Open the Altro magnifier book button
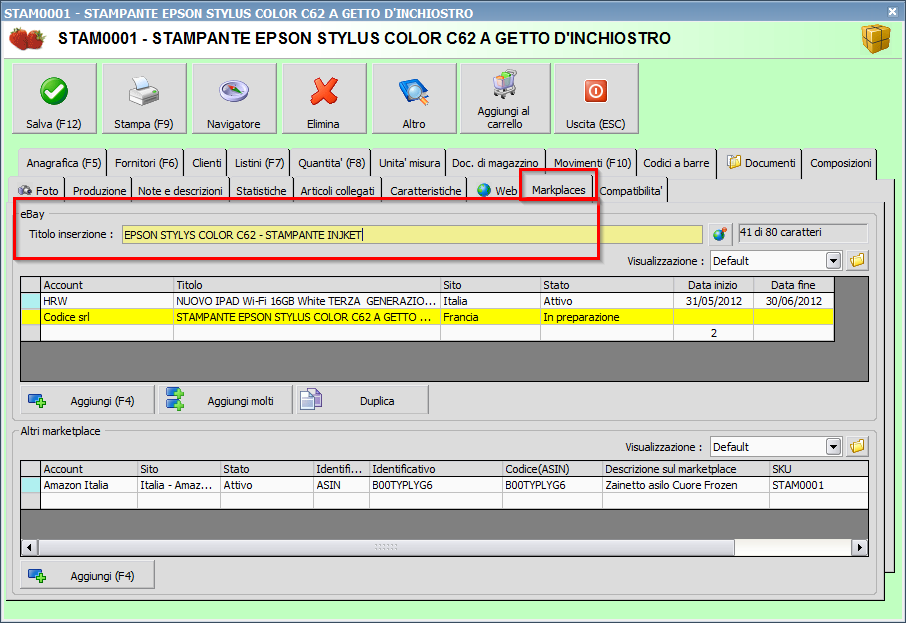906x623 pixels. pyautogui.click(x=414, y=99)
